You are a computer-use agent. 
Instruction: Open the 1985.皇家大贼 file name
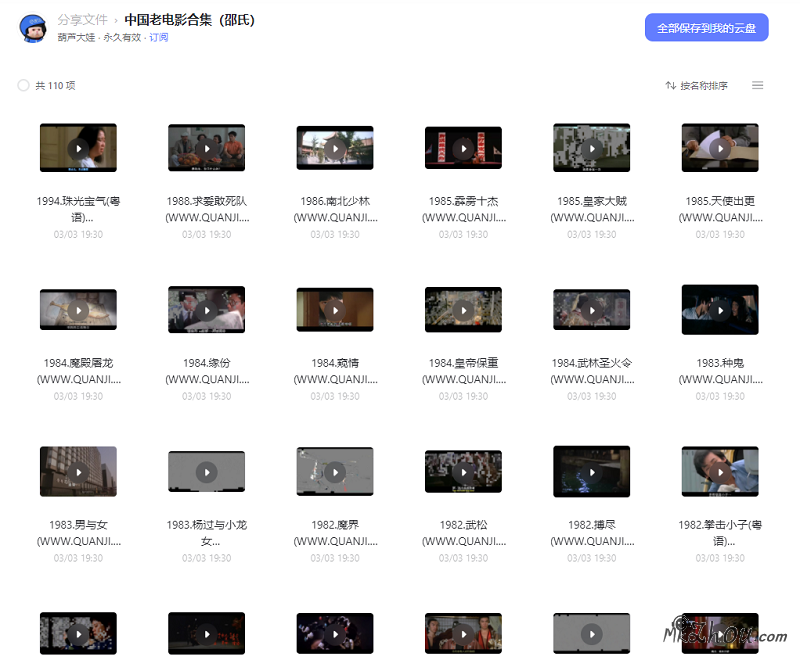592,209
